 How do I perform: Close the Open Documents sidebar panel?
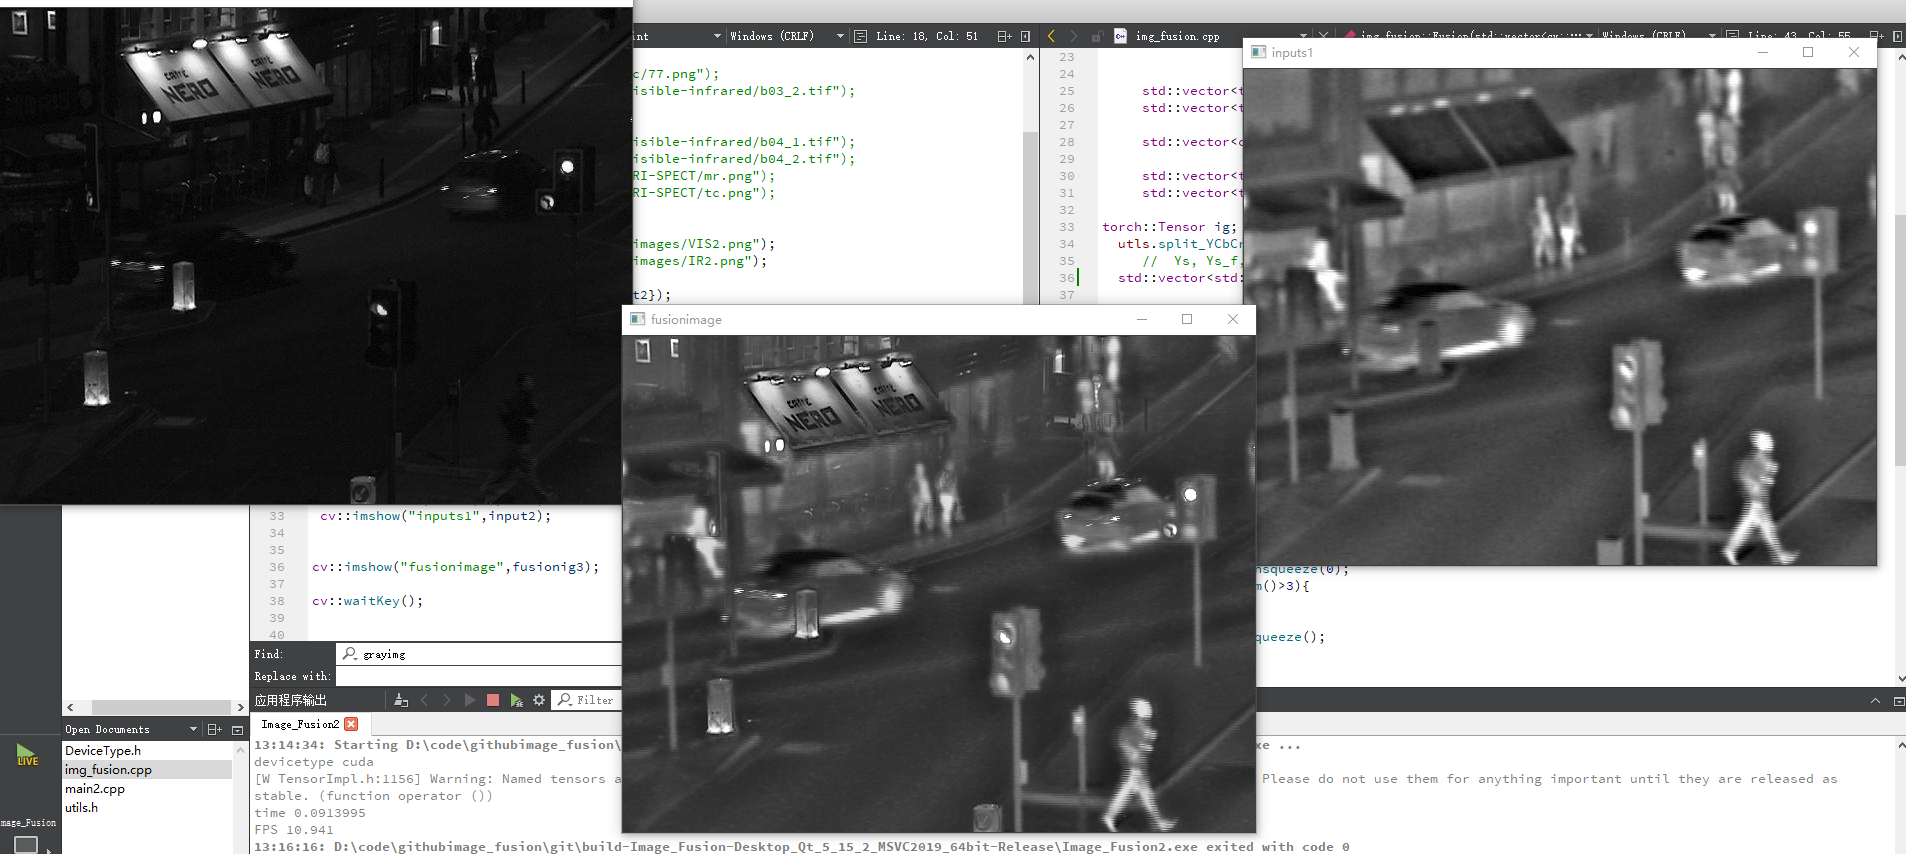tap(237, 729)
